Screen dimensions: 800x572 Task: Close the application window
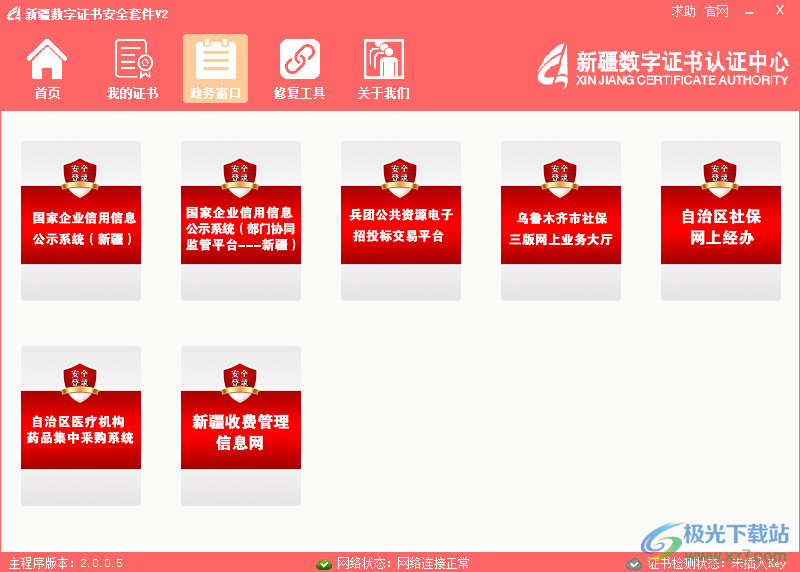(780, 10)
